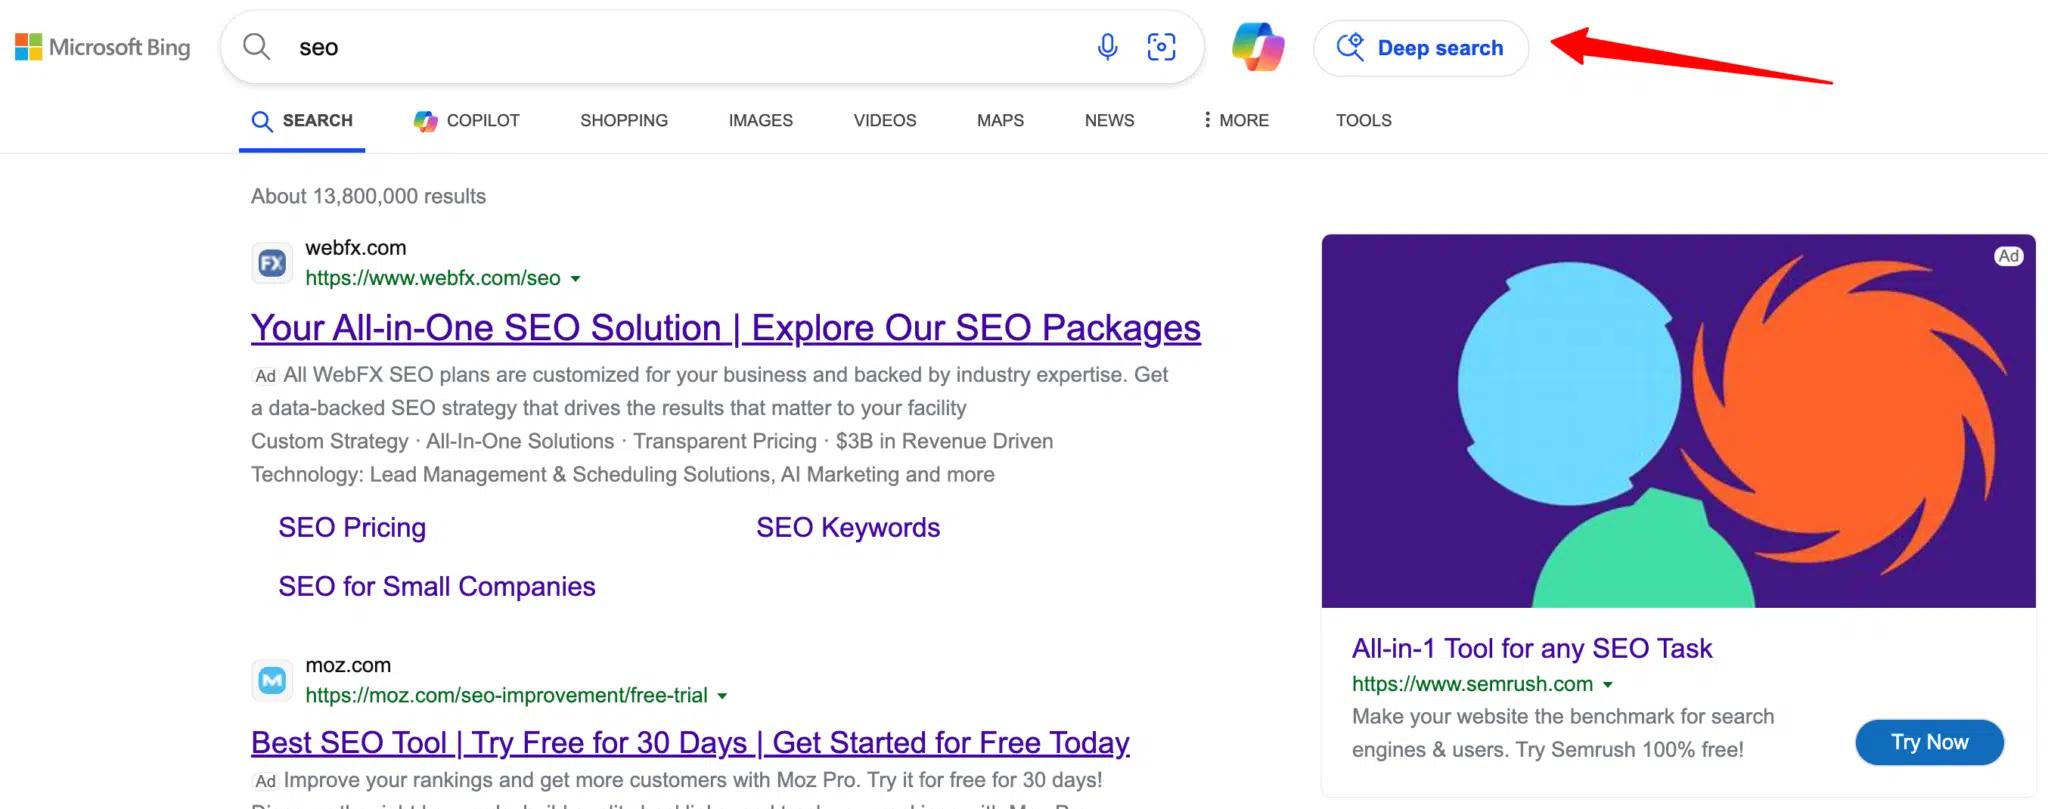Click the Microsoft Bing logo

(x=102, y=46)
